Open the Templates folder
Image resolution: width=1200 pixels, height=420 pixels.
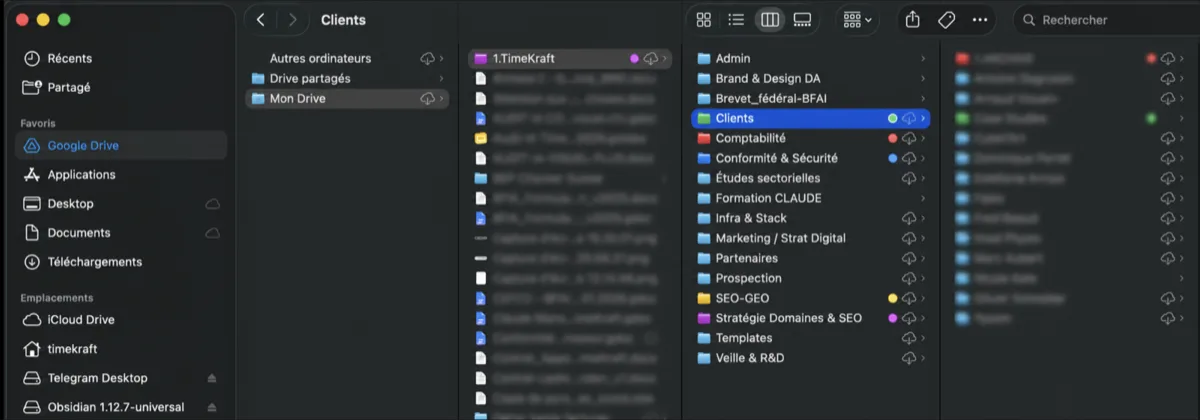811,338
